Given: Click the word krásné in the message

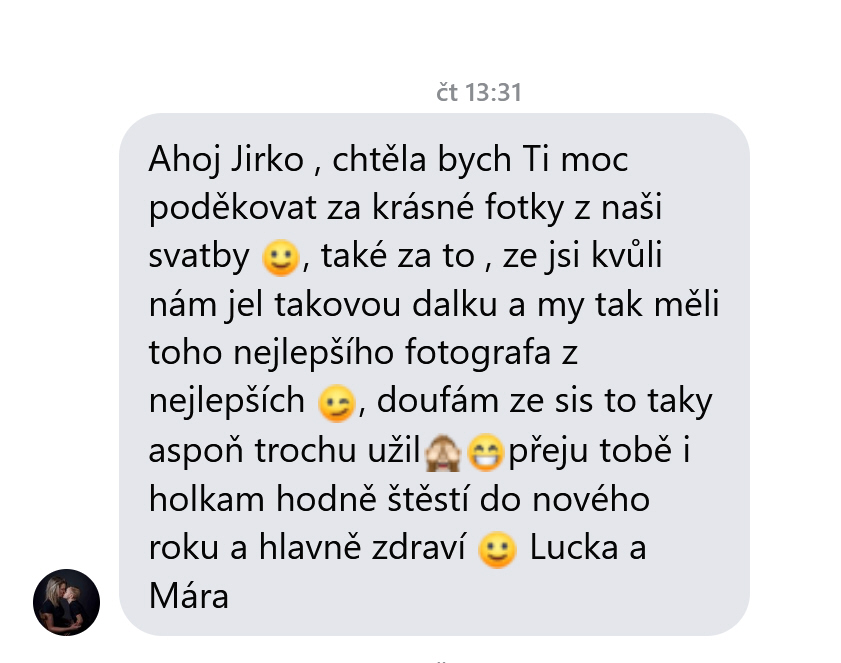Looking at the screenshot, I should click(x=423, y=208).
